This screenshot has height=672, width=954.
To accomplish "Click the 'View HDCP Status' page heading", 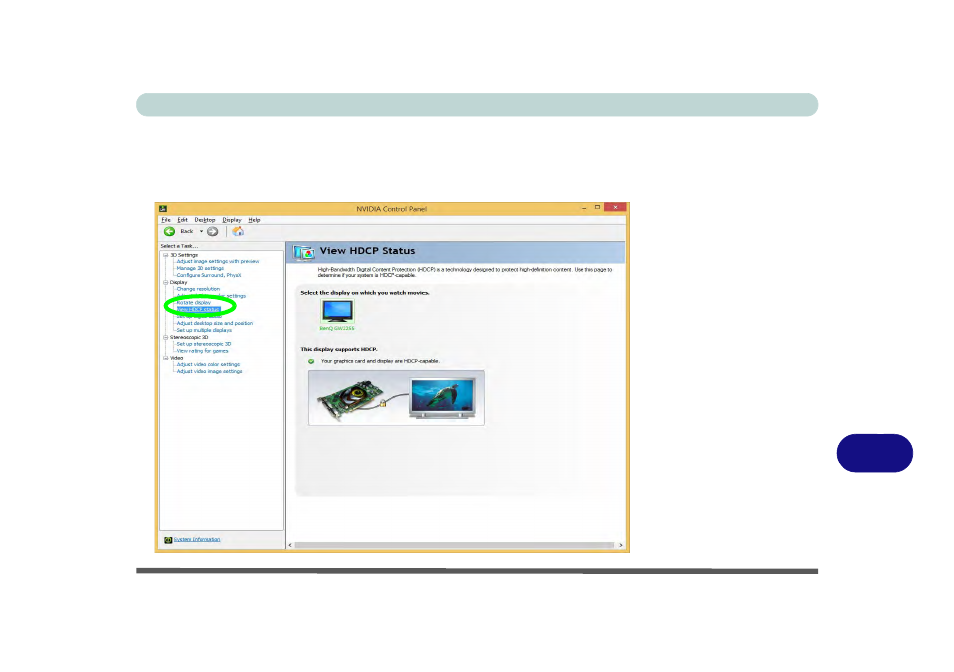I will pos(367,251).
